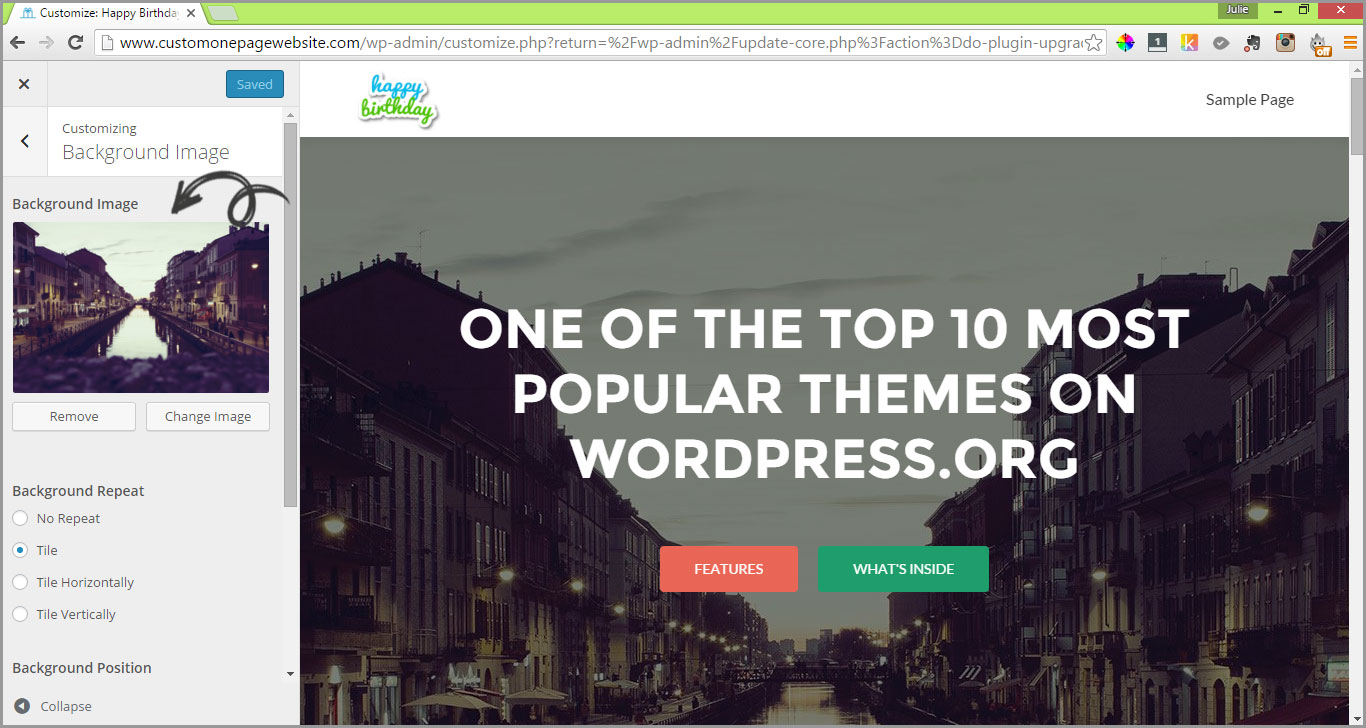Select the No Repeat radio option
The height and width of the screenshot is (728, 1366).
pyautogui.click(x=20, y=518)
